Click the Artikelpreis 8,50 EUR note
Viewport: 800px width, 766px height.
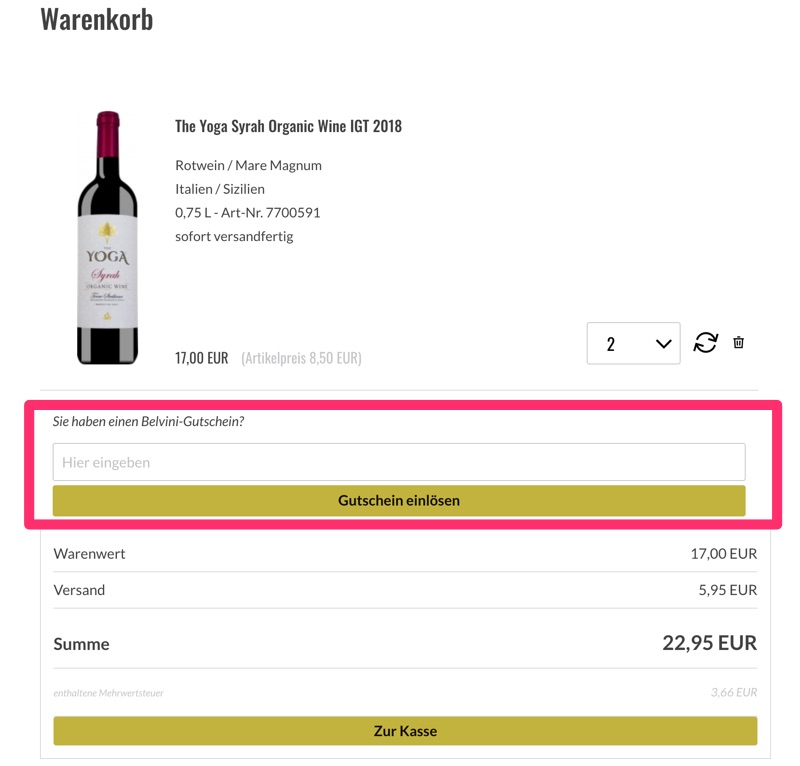click(x=301, y=358)
